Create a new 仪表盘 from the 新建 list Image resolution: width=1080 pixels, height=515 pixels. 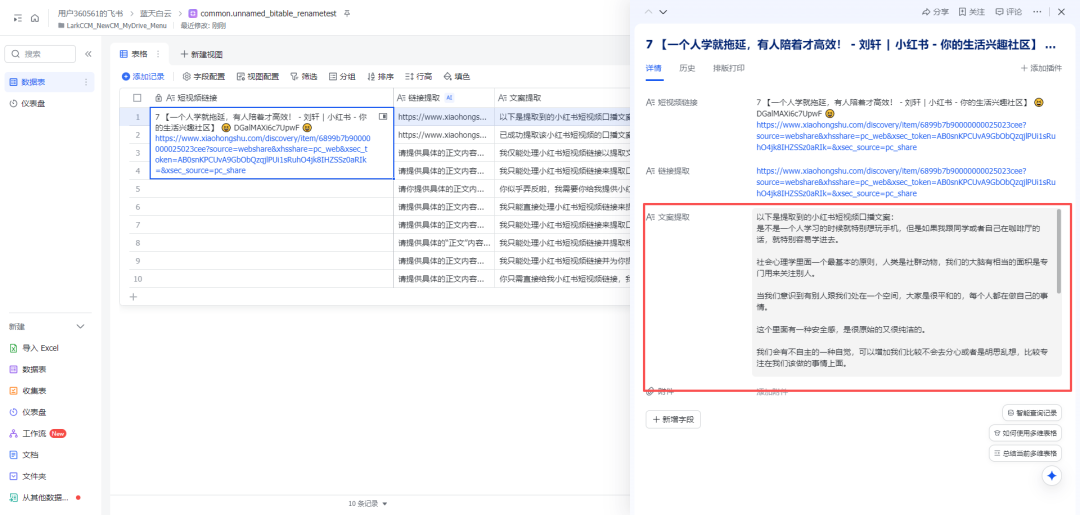pos(28,412)
